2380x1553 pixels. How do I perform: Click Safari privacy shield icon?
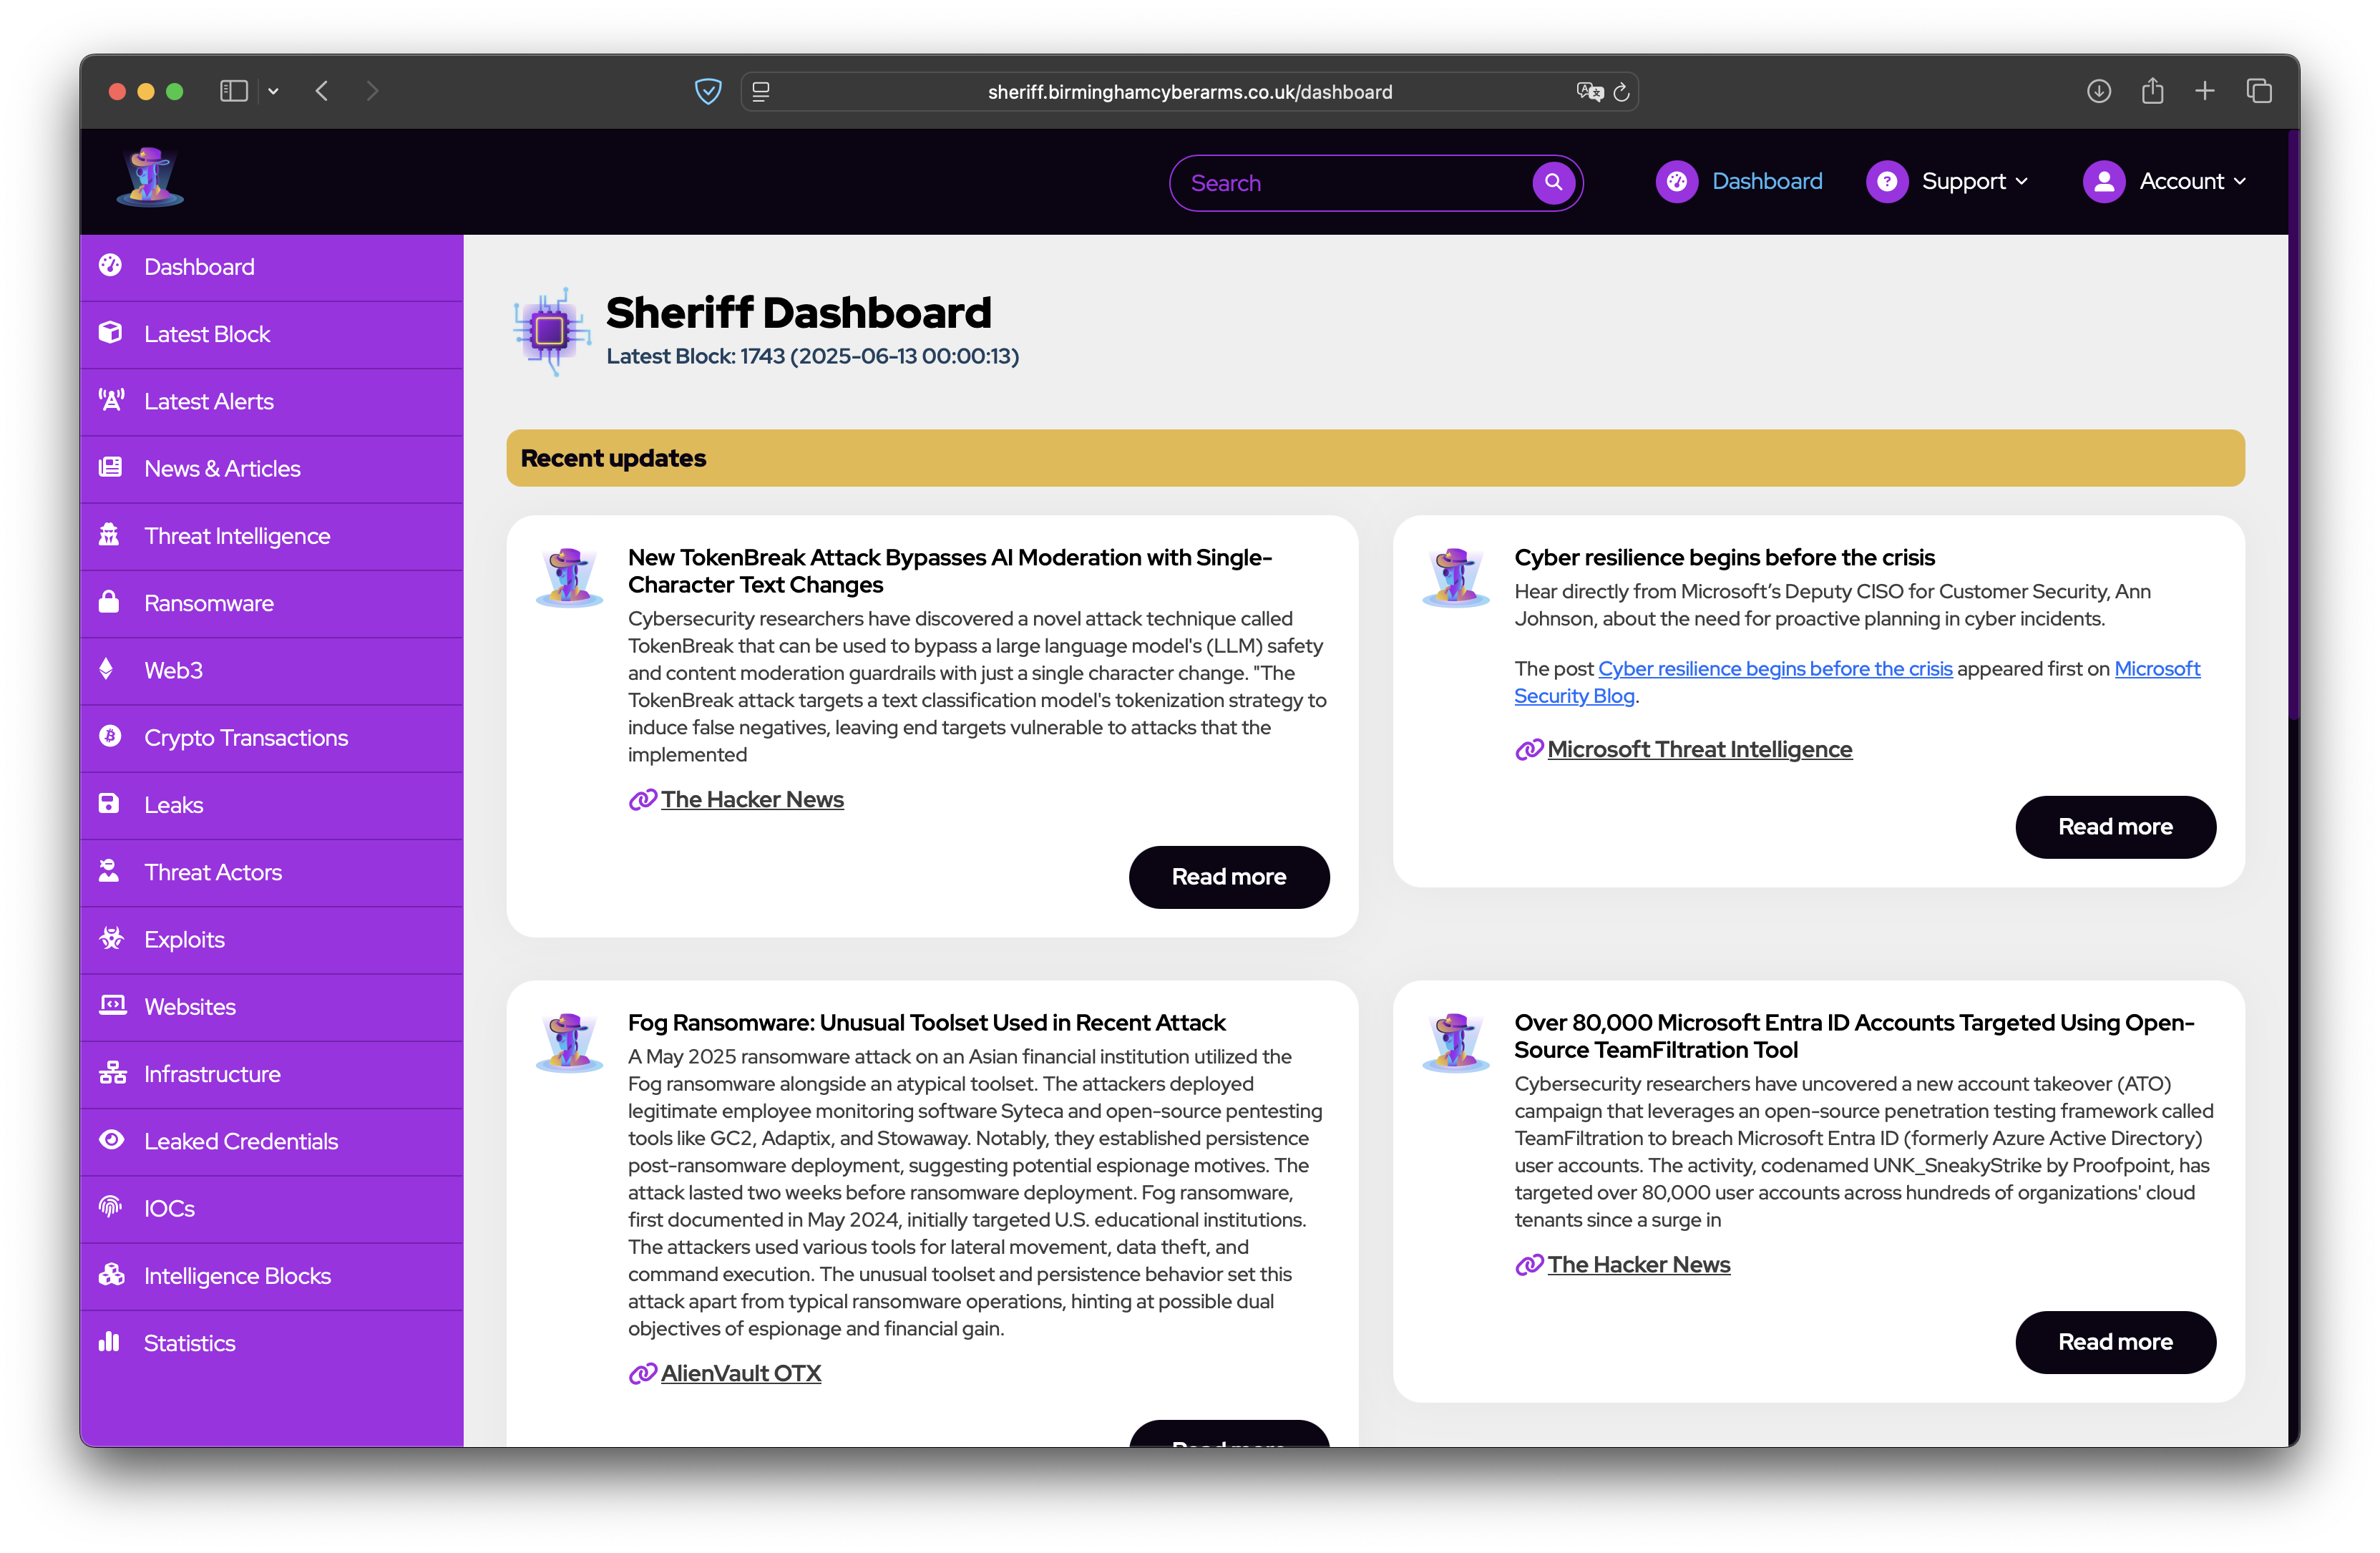click(x=708, y=92)
